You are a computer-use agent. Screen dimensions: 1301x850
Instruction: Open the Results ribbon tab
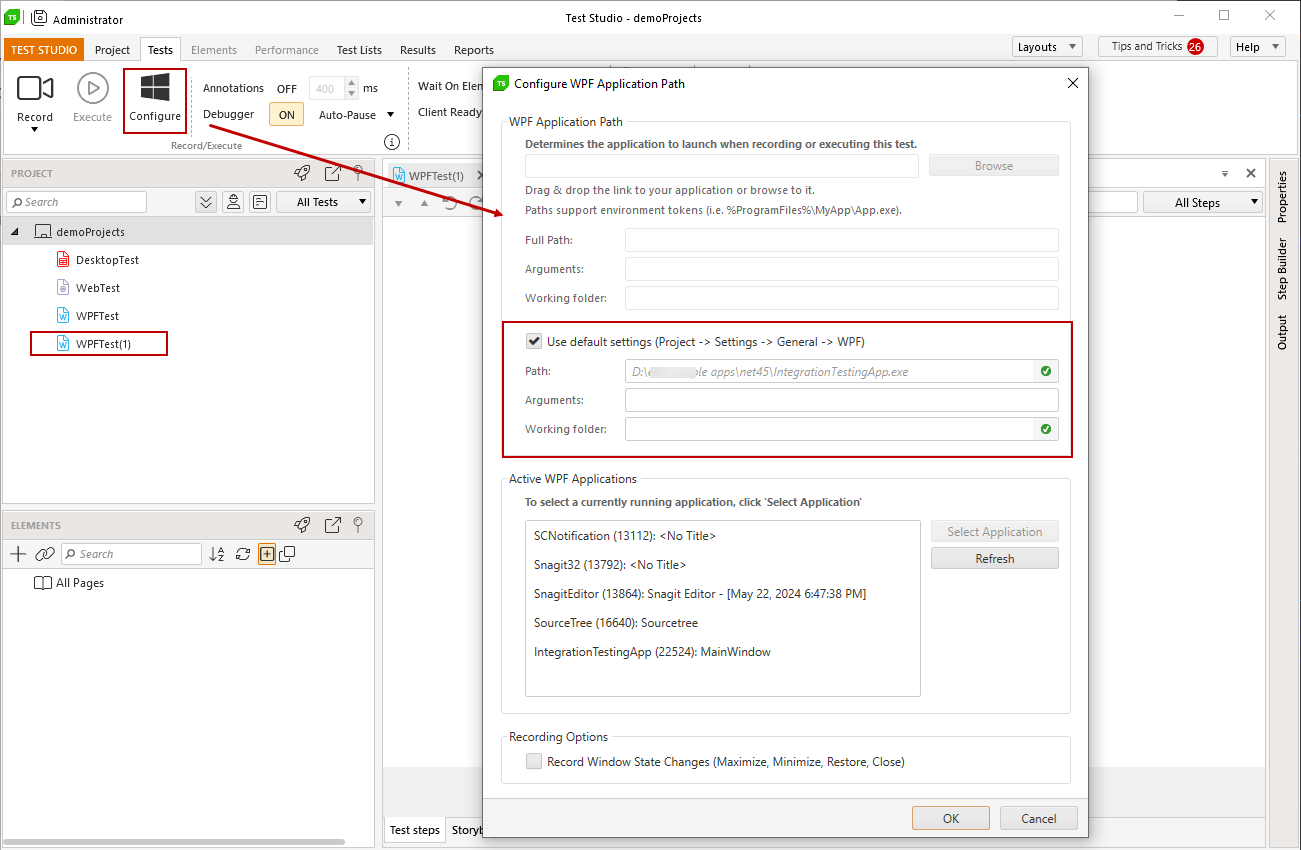pyautogui.click(x=418, y=50)
